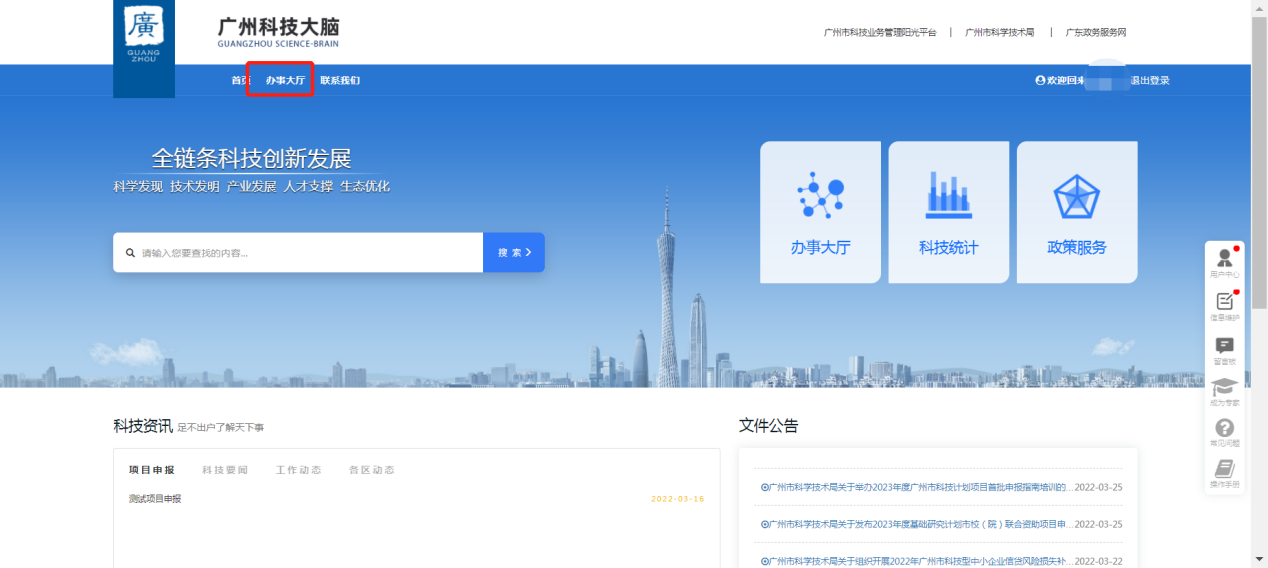
Task: Select 办事大厅 in the navigation bar
Action: click(x=285, y=80)
